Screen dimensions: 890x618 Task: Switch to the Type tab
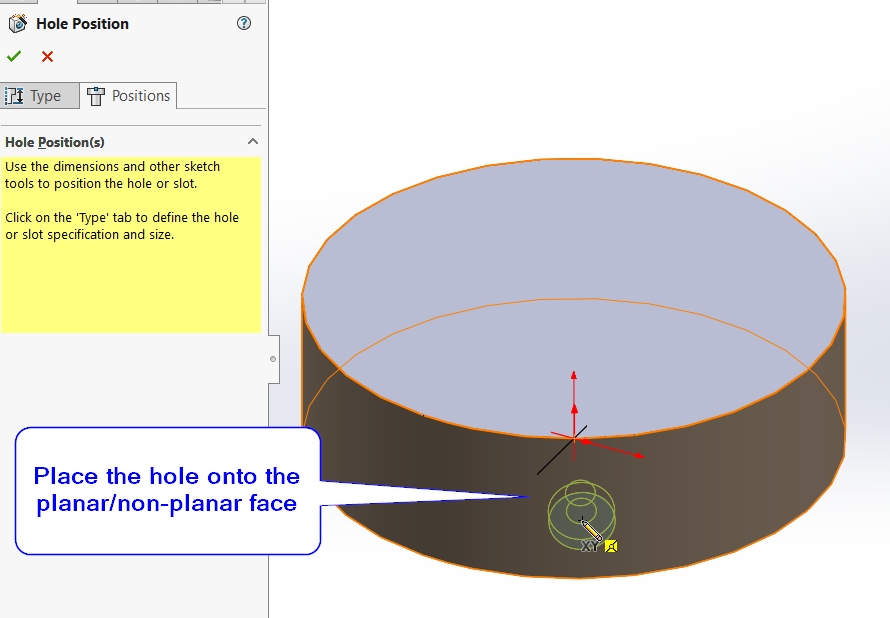tap(39, 96)
